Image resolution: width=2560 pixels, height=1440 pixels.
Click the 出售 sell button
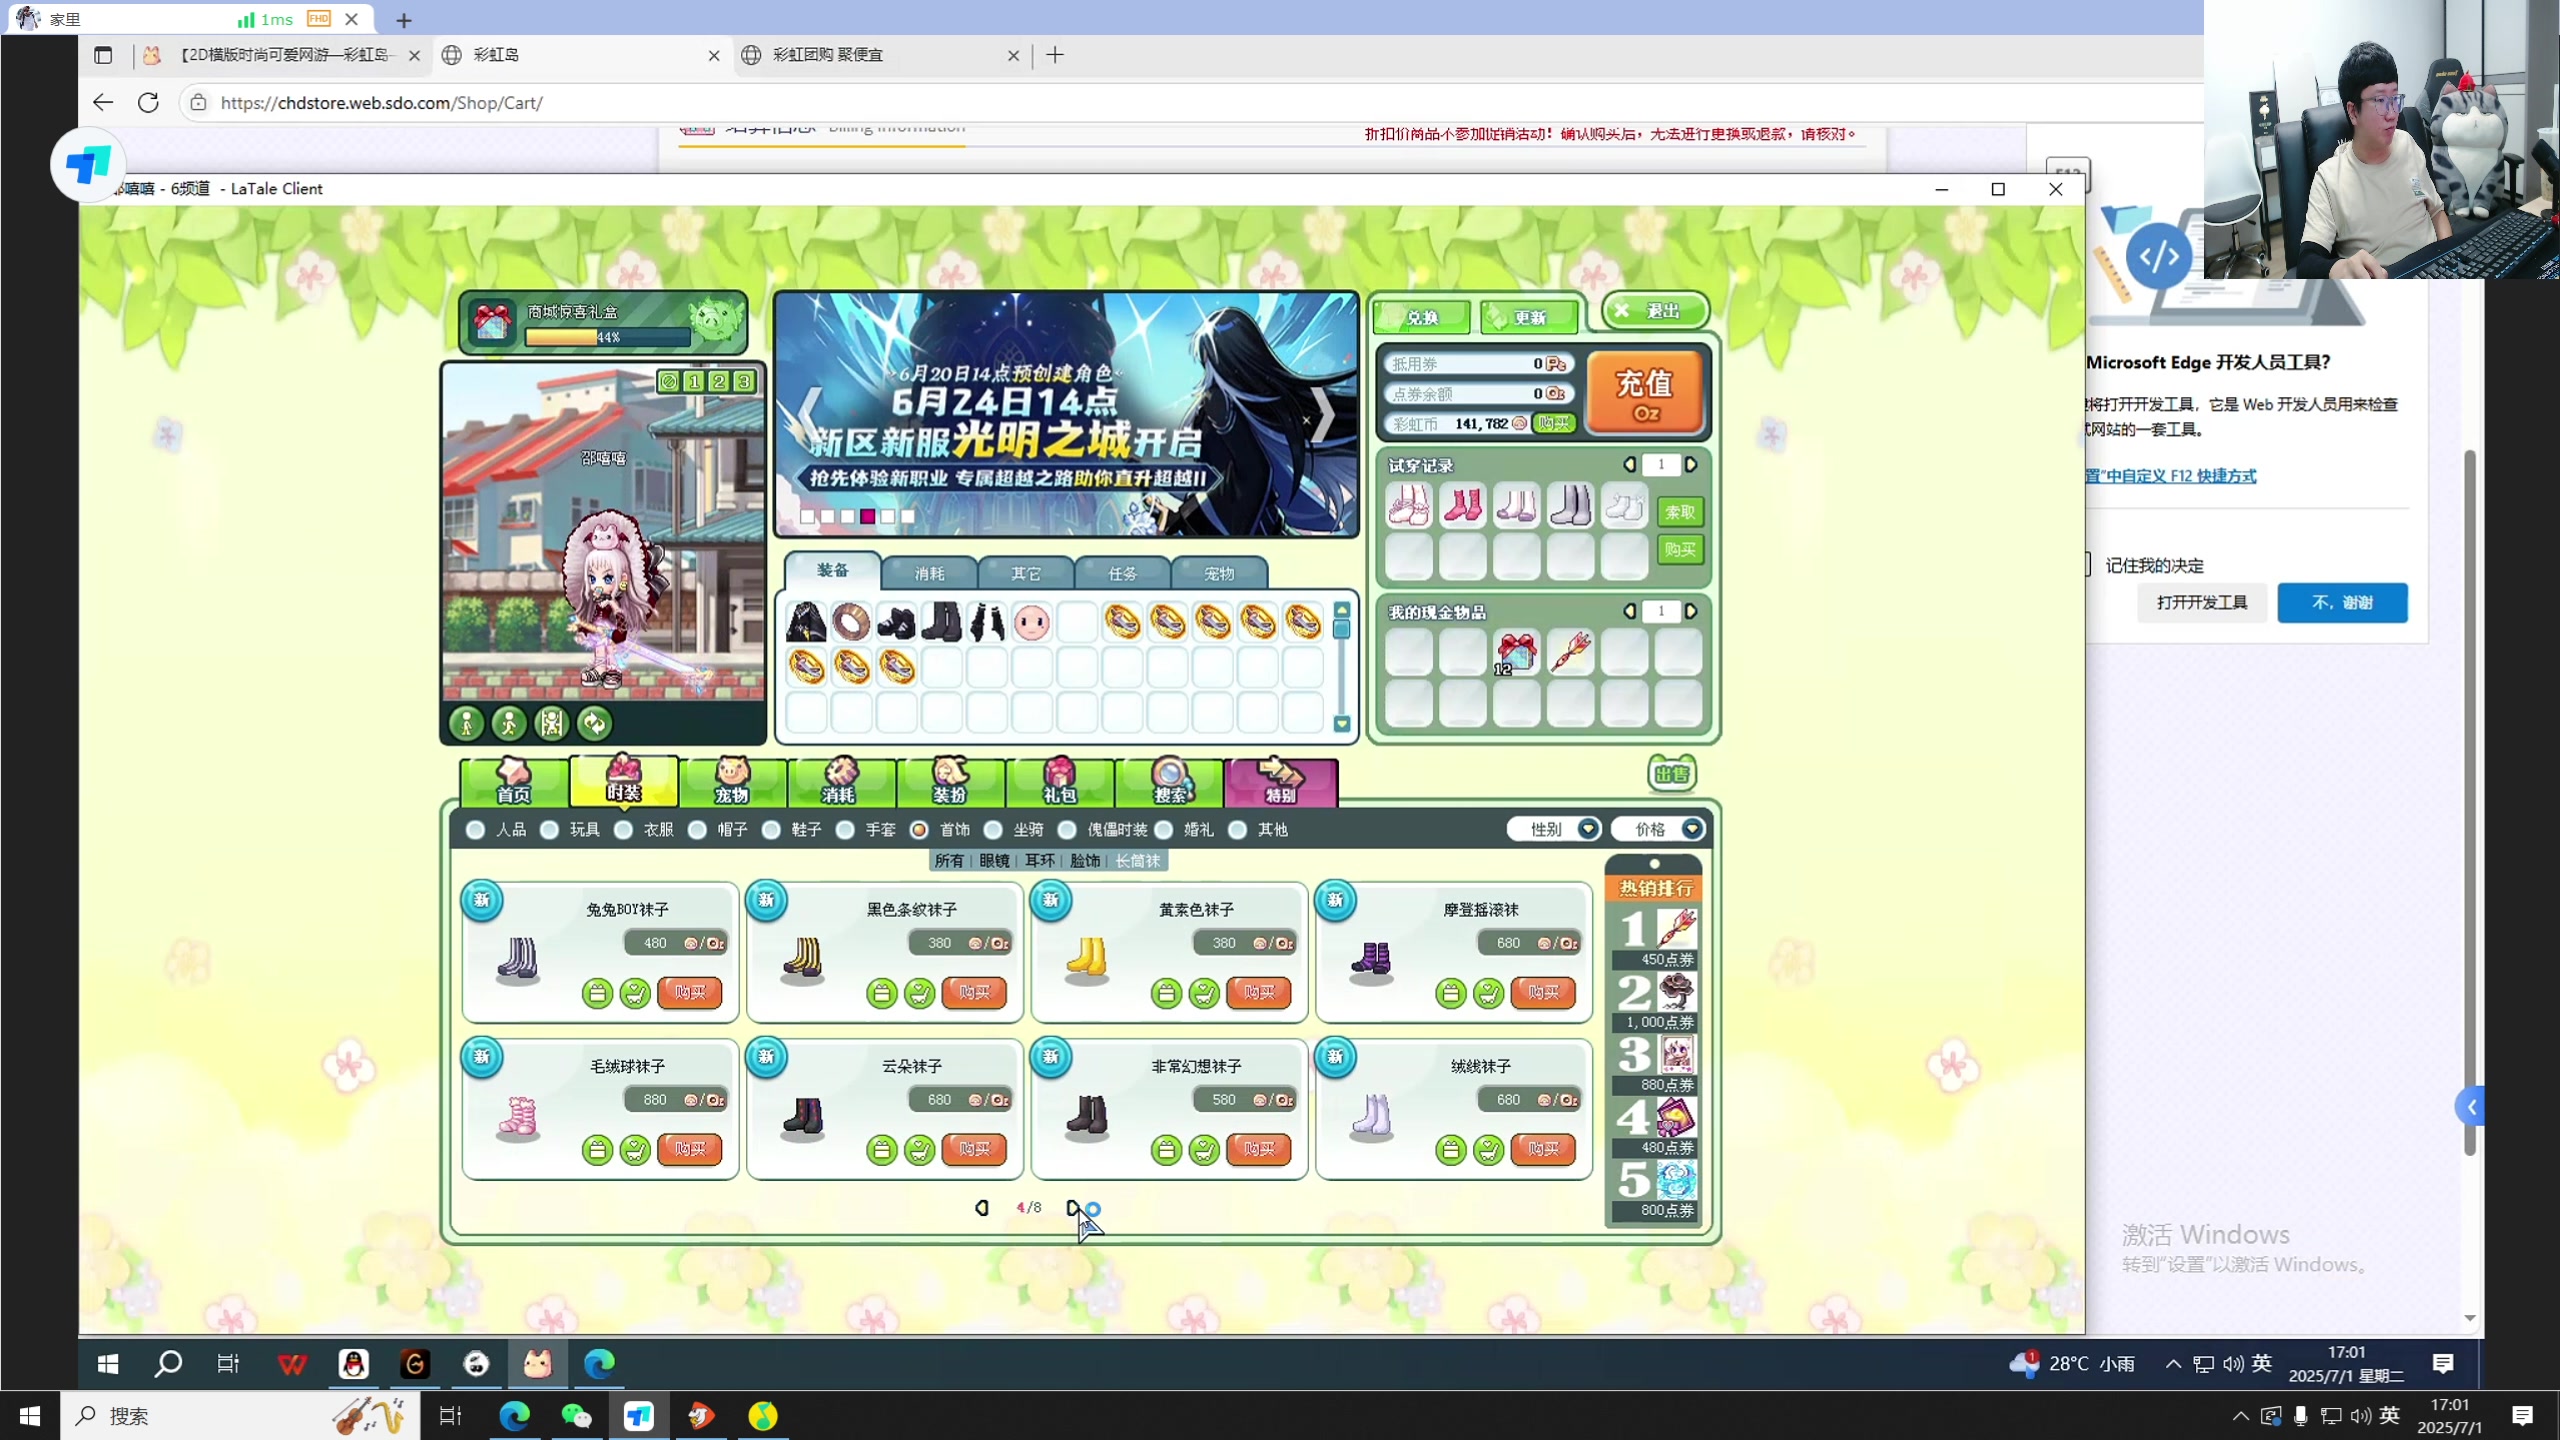point(1672,773)
